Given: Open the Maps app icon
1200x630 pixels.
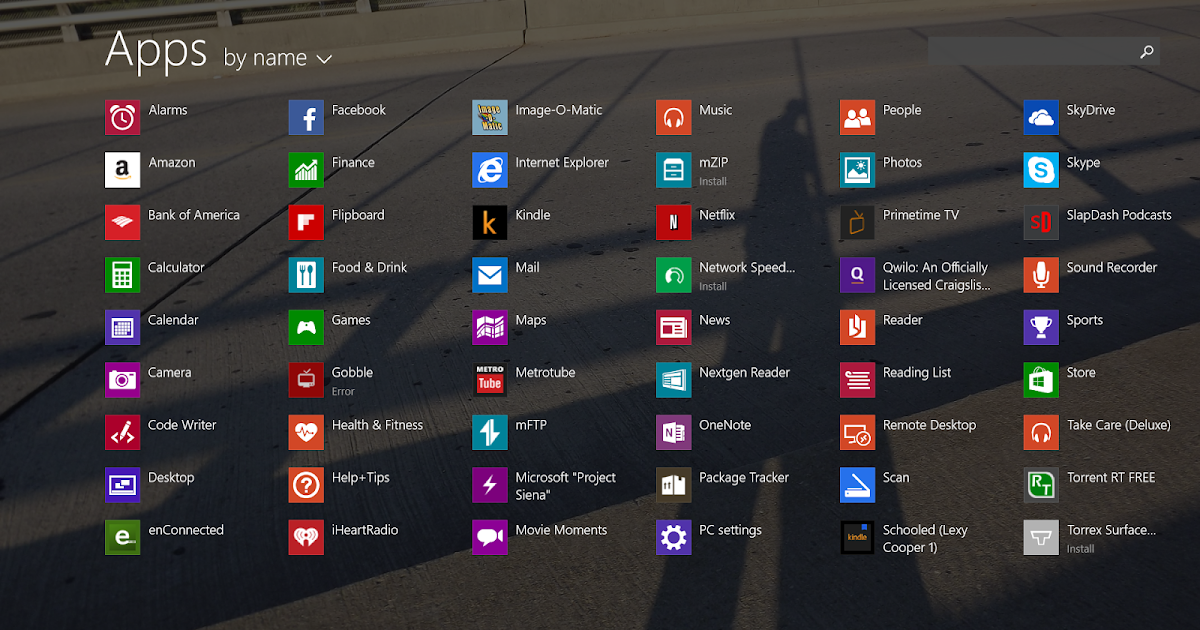Looking at the screenshot, I should click(490, 327).
